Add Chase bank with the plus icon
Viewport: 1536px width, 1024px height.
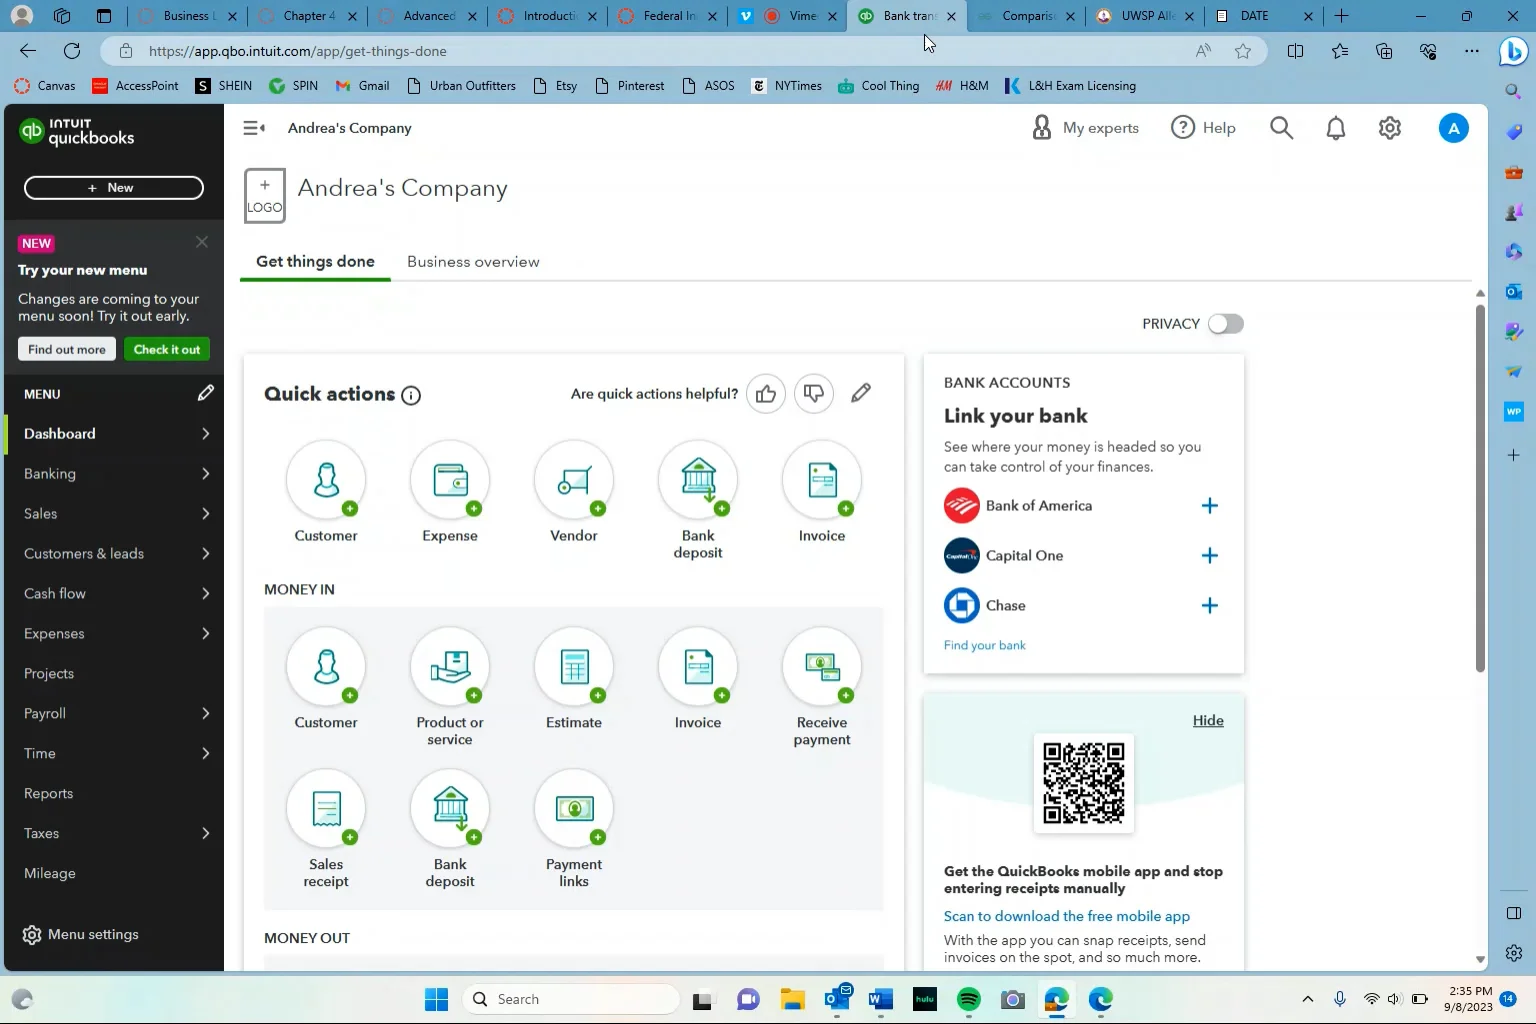[1209, 606]
